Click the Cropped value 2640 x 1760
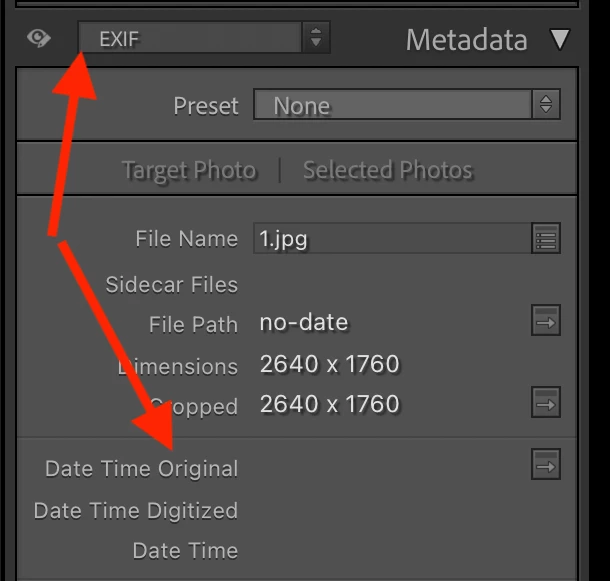This screenshot has height=581, width=610. click(x=329, y=404)
